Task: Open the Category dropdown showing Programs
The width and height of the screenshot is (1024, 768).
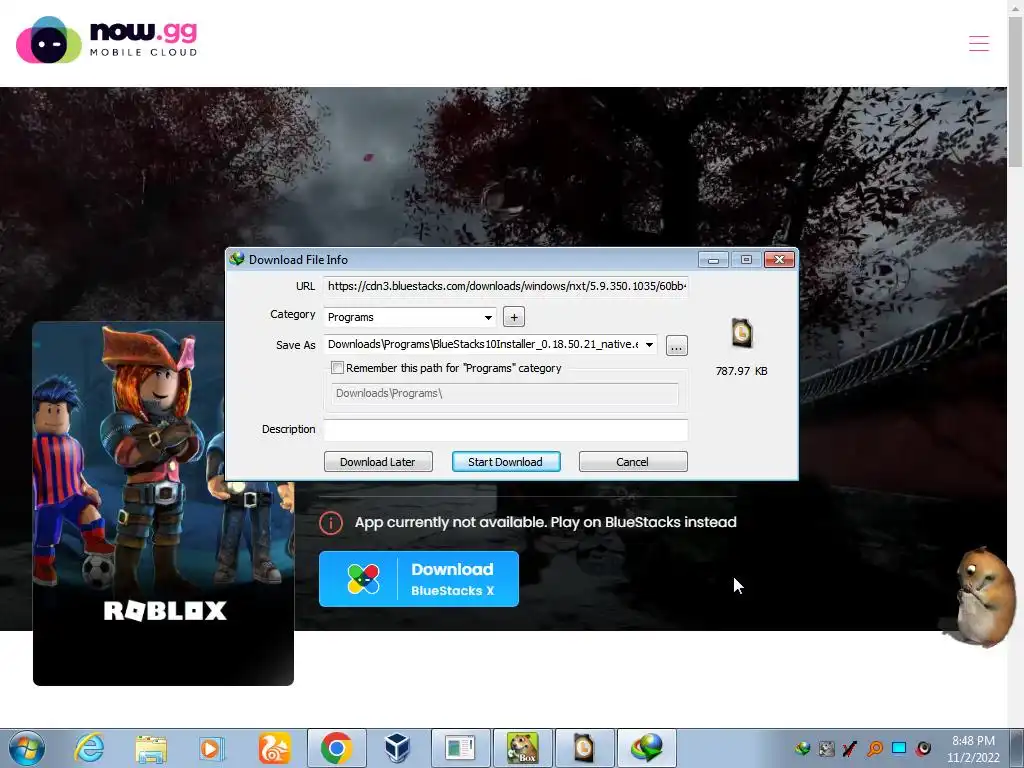Action: click(410, 317)
